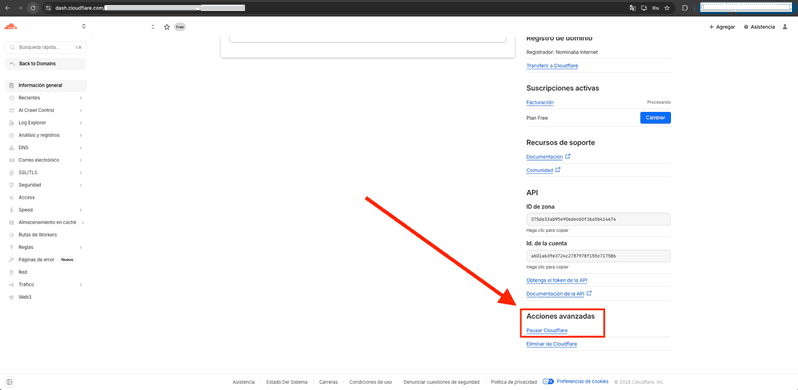The width and height of the screenshot is (798, 390).
Task: Click the AI Crawl Control icon
Action: tap(12, 110)
